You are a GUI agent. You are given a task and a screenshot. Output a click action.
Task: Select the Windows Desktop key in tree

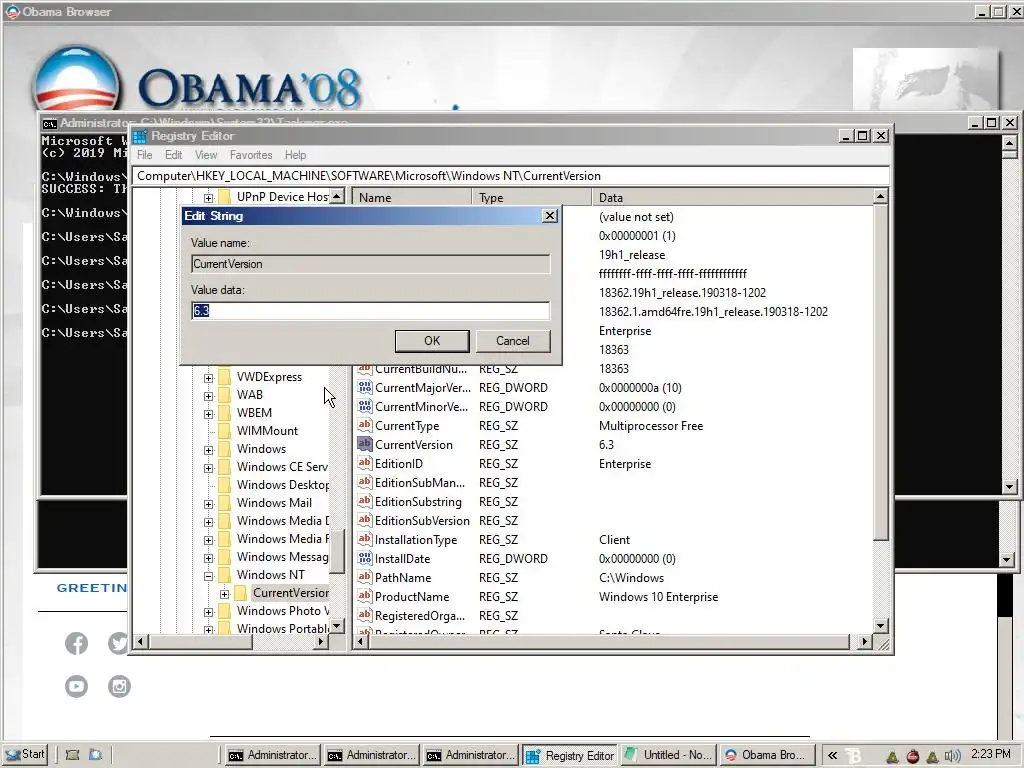[x=283, y=485]
